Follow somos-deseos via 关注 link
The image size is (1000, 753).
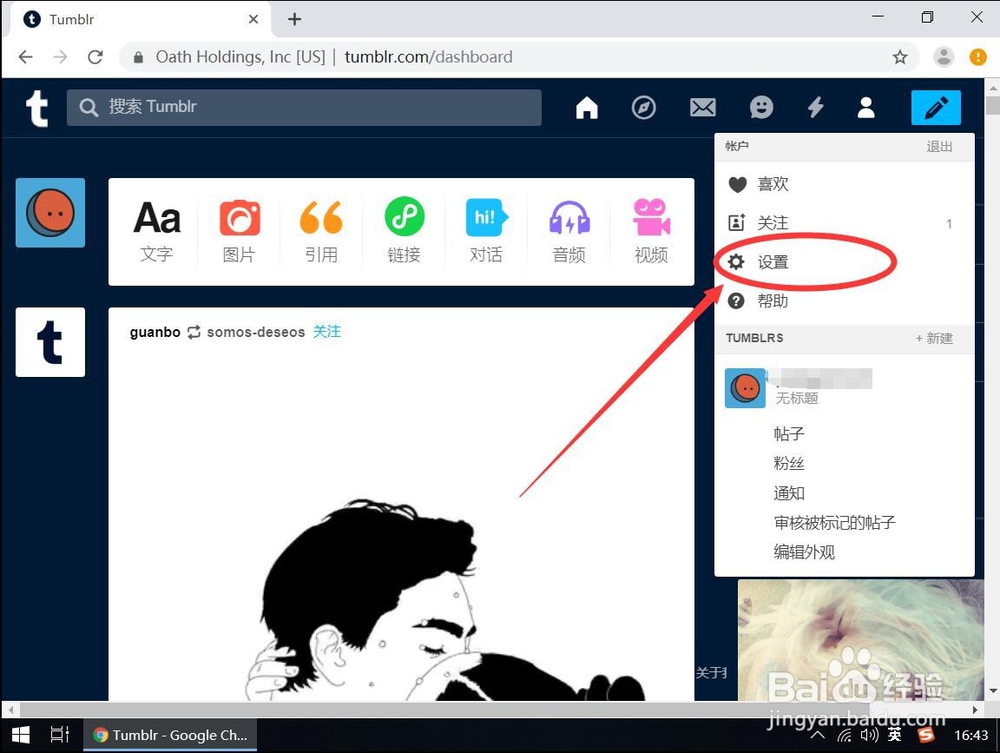point(326,331)
